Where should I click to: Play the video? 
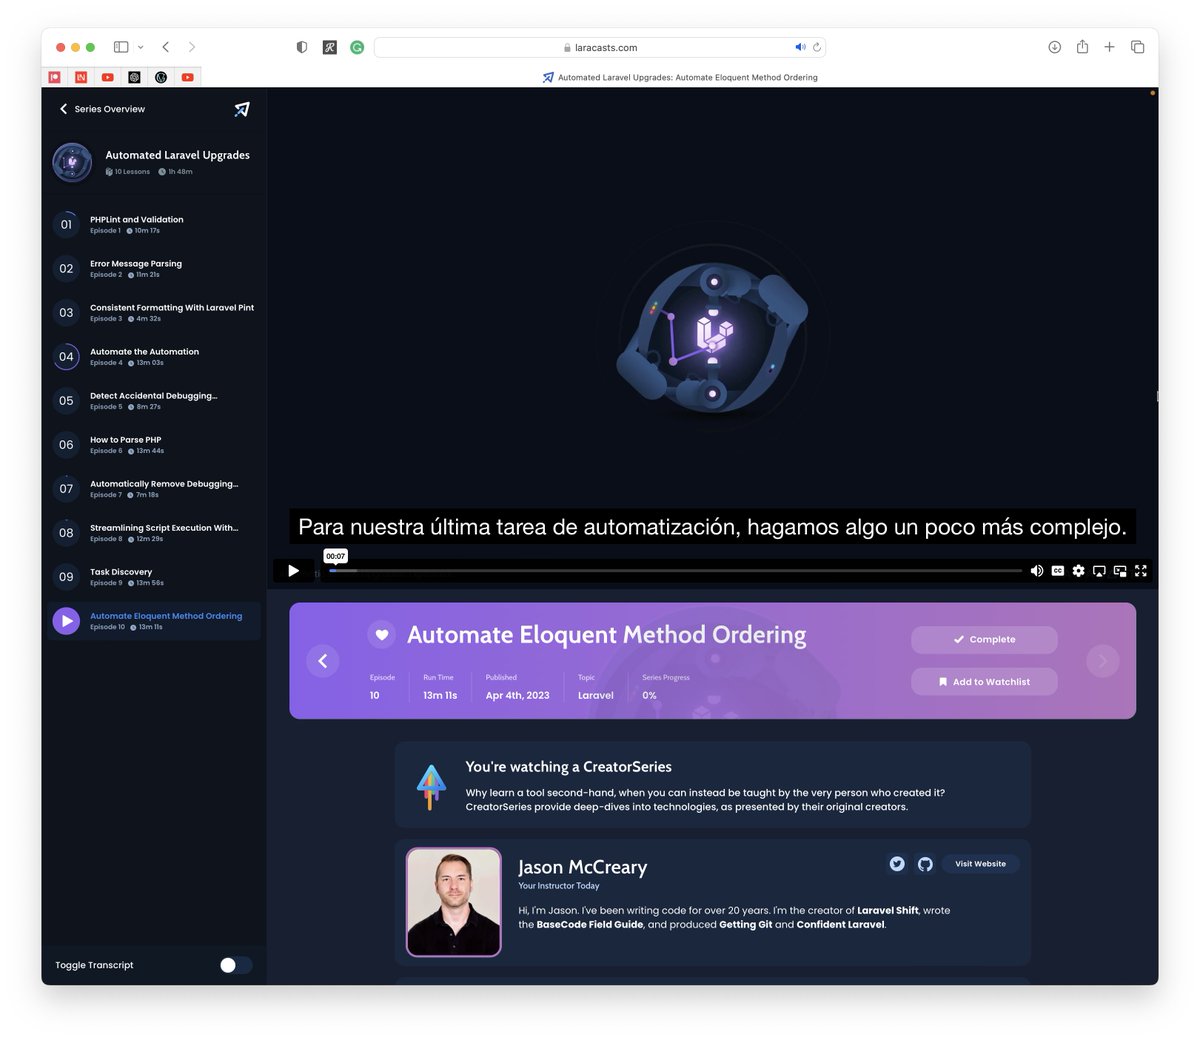[293, 571]
